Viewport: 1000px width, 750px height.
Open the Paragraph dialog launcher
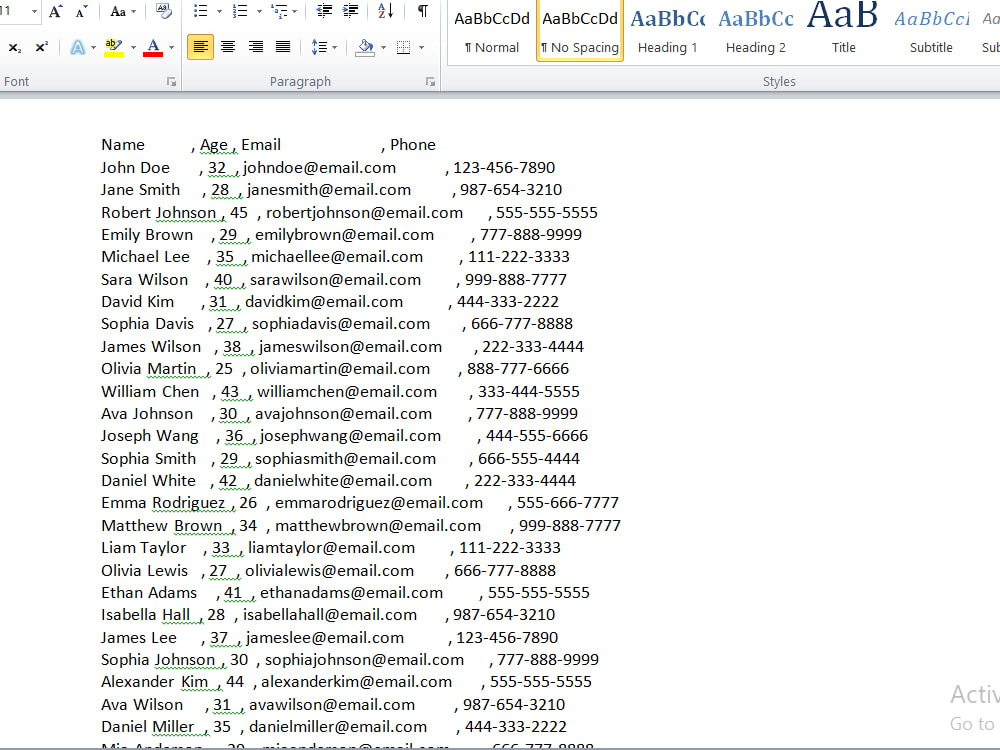pyautogui.click(x=430, y=82)
